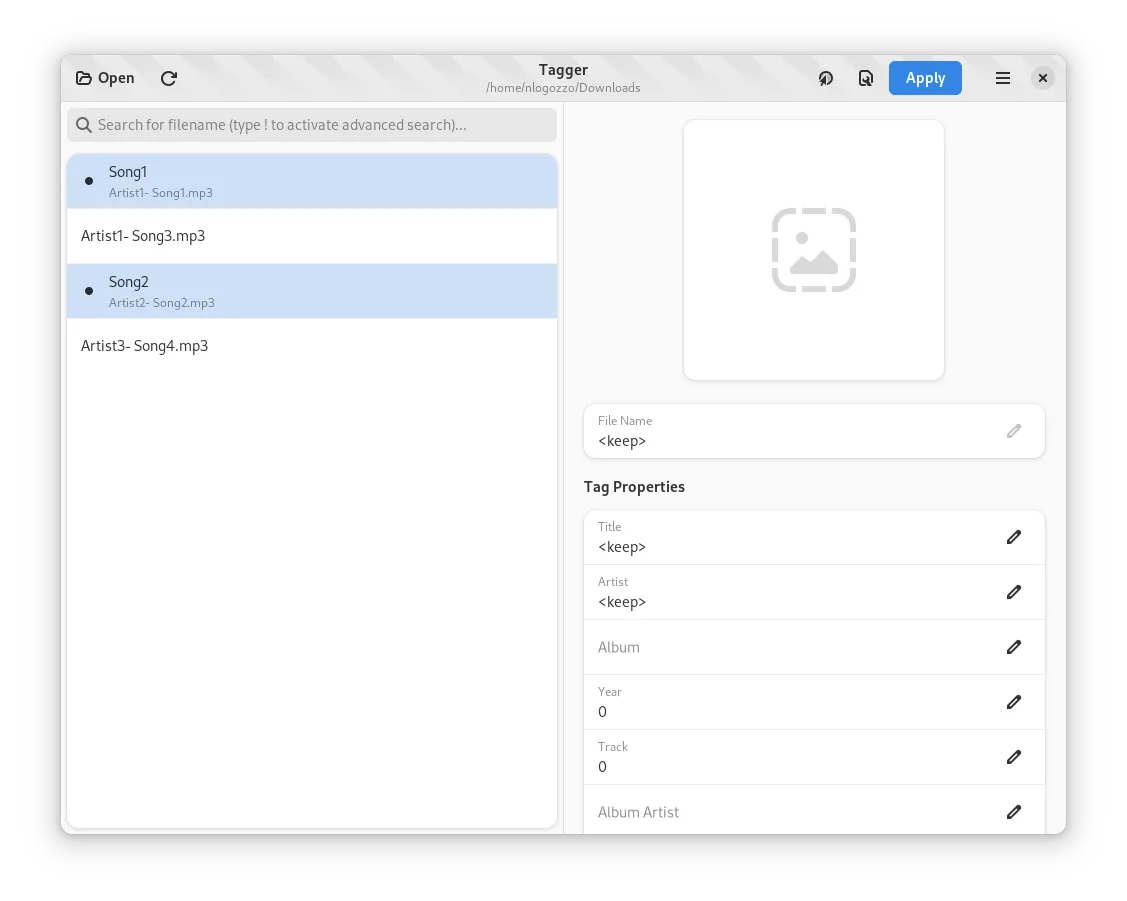Image resolution: width=1127 pixels, height=901 pixels.
Task: Select the Song1 file row
Action: pos(312,181)
